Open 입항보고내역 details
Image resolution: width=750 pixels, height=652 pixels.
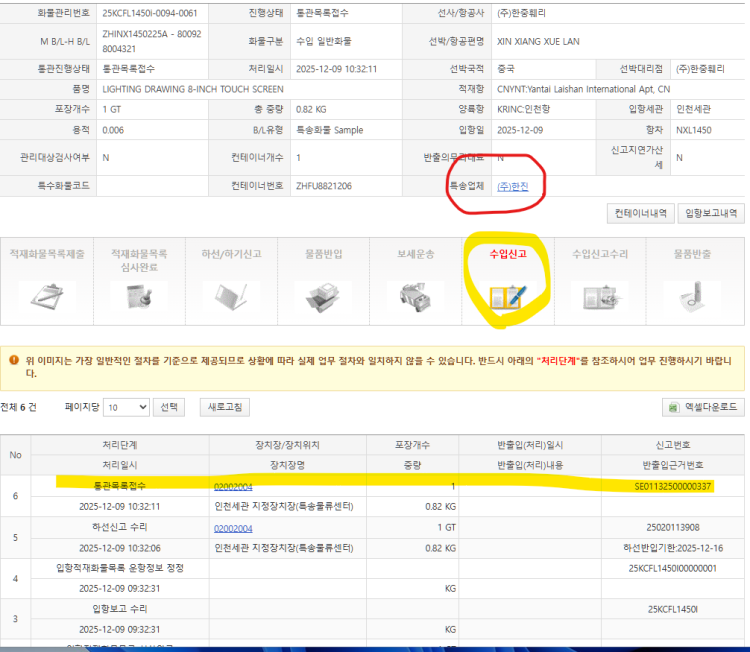(711, 213)
